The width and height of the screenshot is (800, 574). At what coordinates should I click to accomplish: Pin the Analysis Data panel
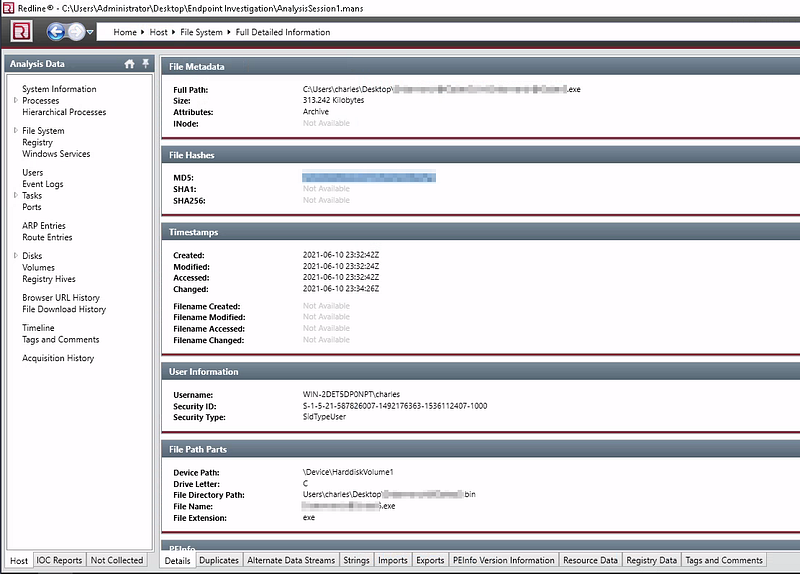tap(145, 63)
